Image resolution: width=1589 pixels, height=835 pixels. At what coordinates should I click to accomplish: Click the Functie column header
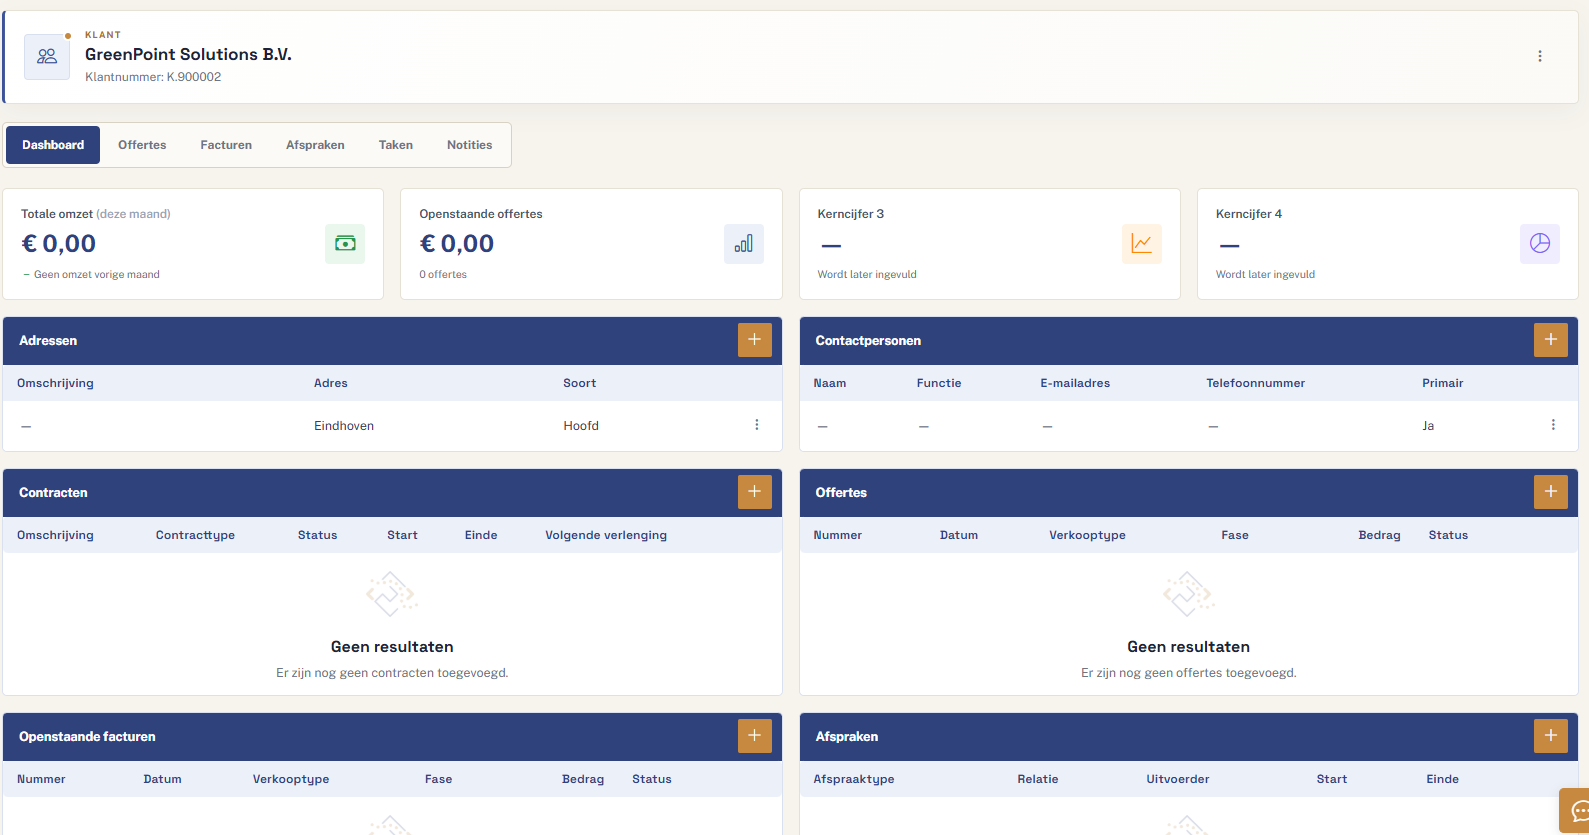[x=939, y=383]
